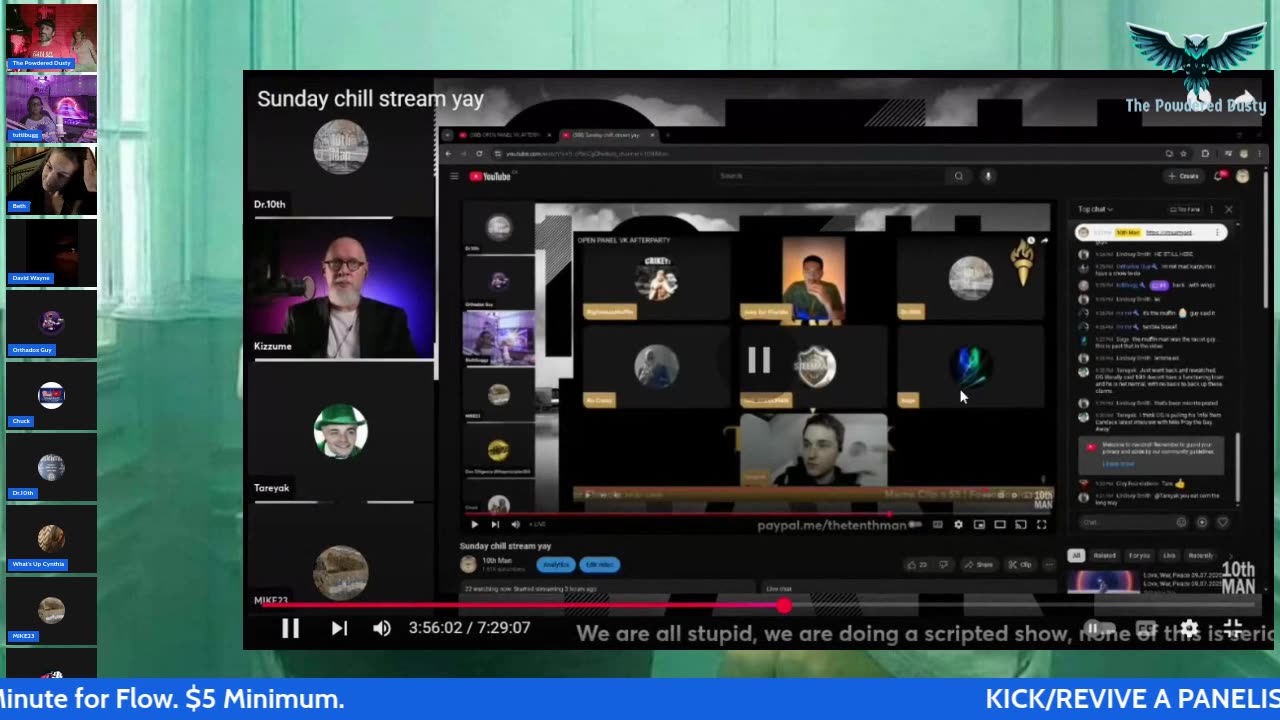Skip to next video in outer player
This screenshot has height=720, width=1280.
coord(339,628)
